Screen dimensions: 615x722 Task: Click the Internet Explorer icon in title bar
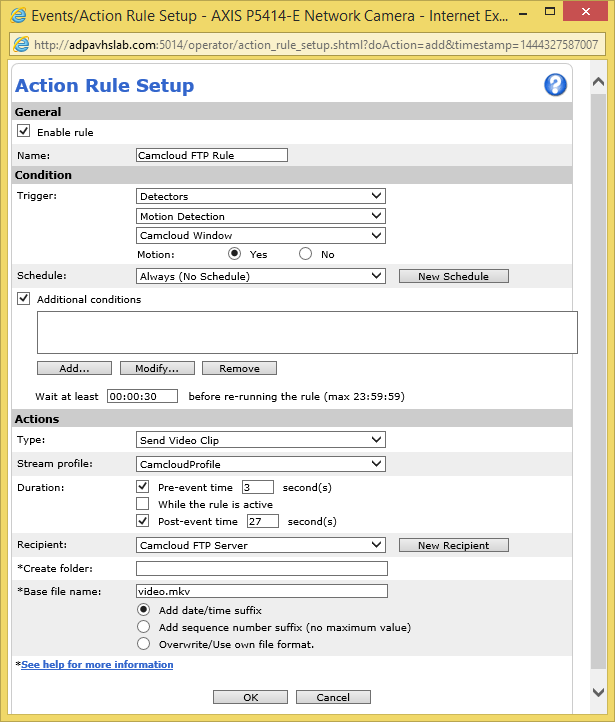[x=18, y=16]
